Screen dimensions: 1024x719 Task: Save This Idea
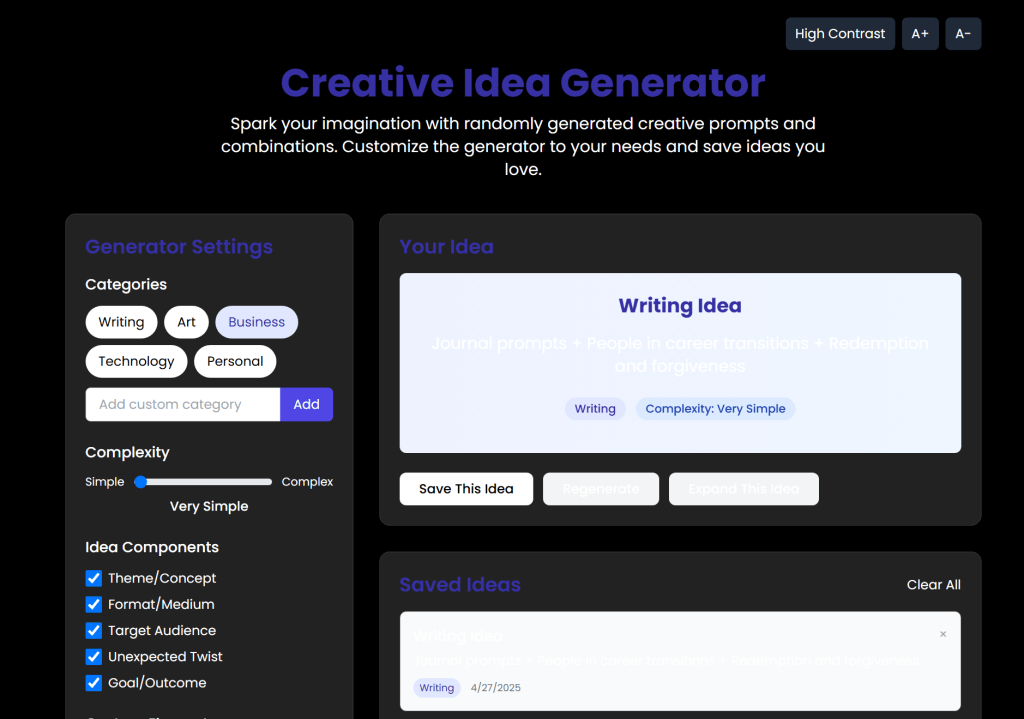[x=466, y=489]
